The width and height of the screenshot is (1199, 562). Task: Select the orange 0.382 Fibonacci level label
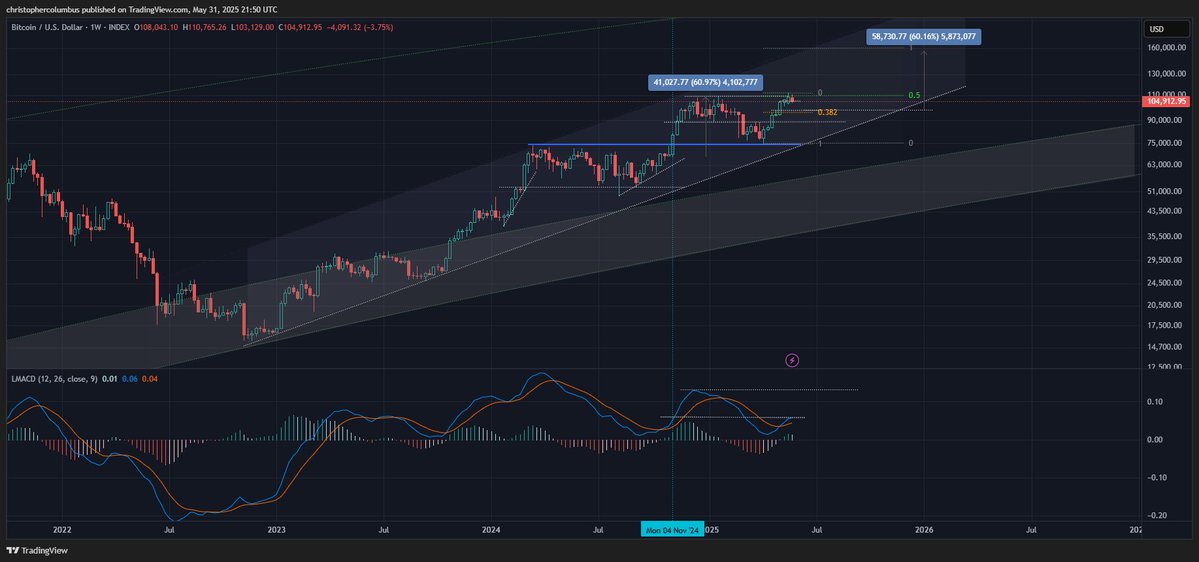coord(827,112)
